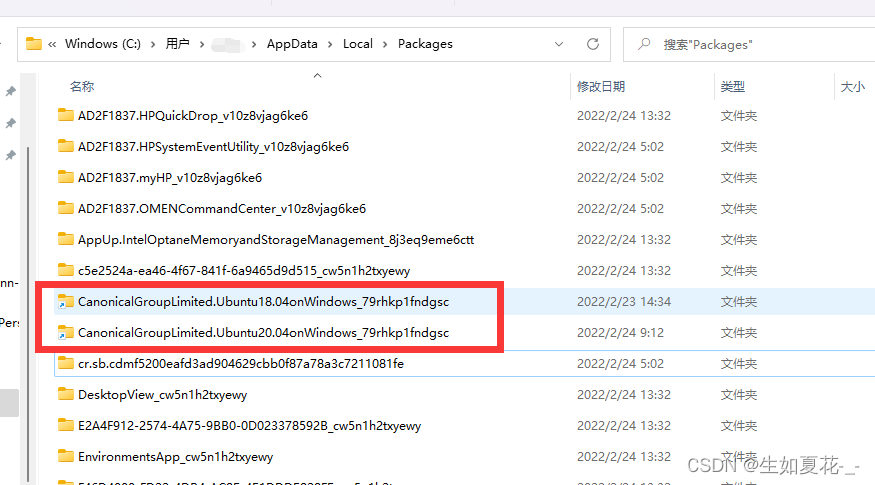Select folder icon of AD2F1837.OMENCommandCenter

pyautogui.click(x=66, y=208)
